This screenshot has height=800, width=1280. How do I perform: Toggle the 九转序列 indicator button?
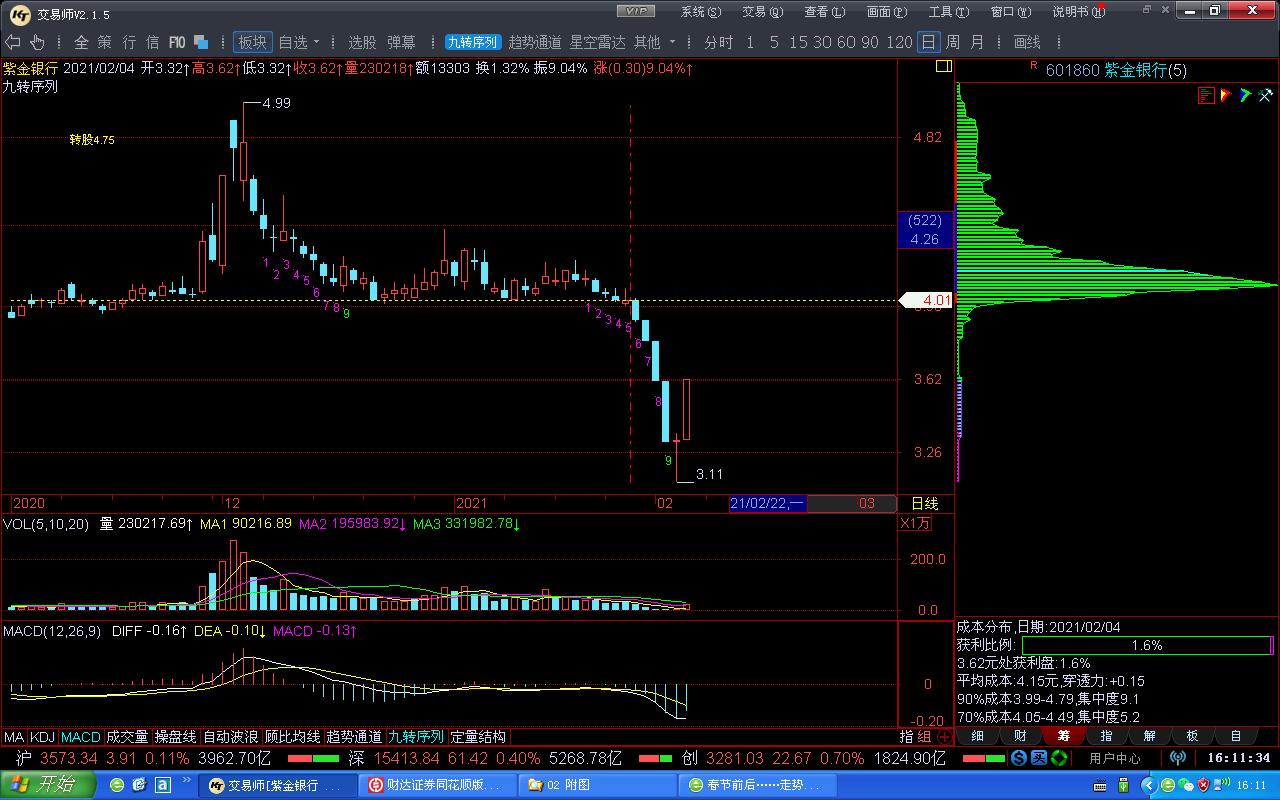tap(473, 42)
